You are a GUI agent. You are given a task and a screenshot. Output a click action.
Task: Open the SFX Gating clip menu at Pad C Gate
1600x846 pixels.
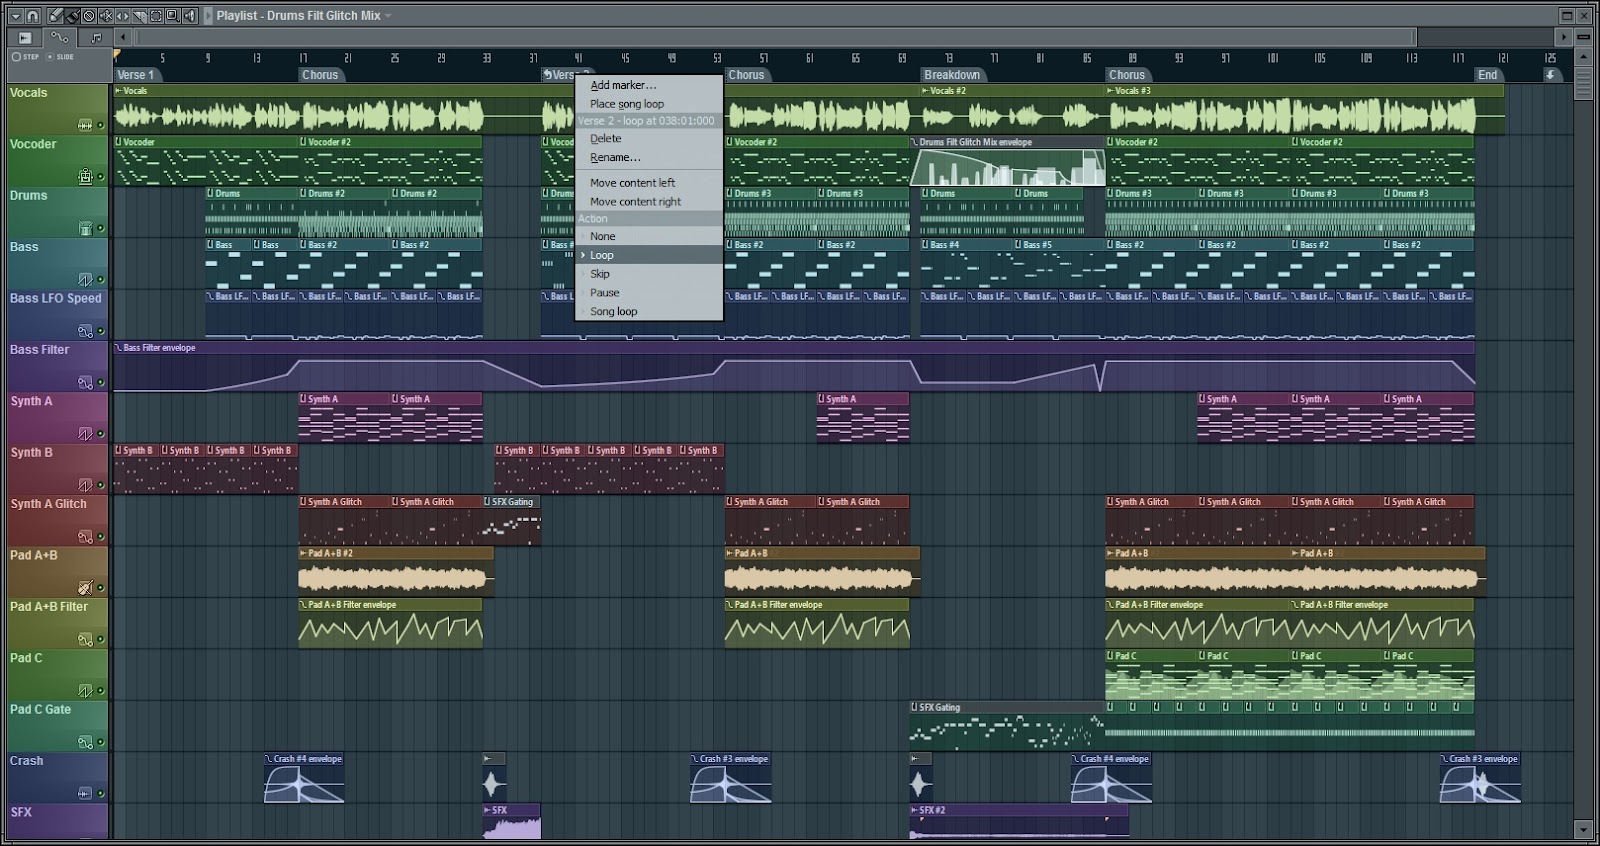pos(915,707)
